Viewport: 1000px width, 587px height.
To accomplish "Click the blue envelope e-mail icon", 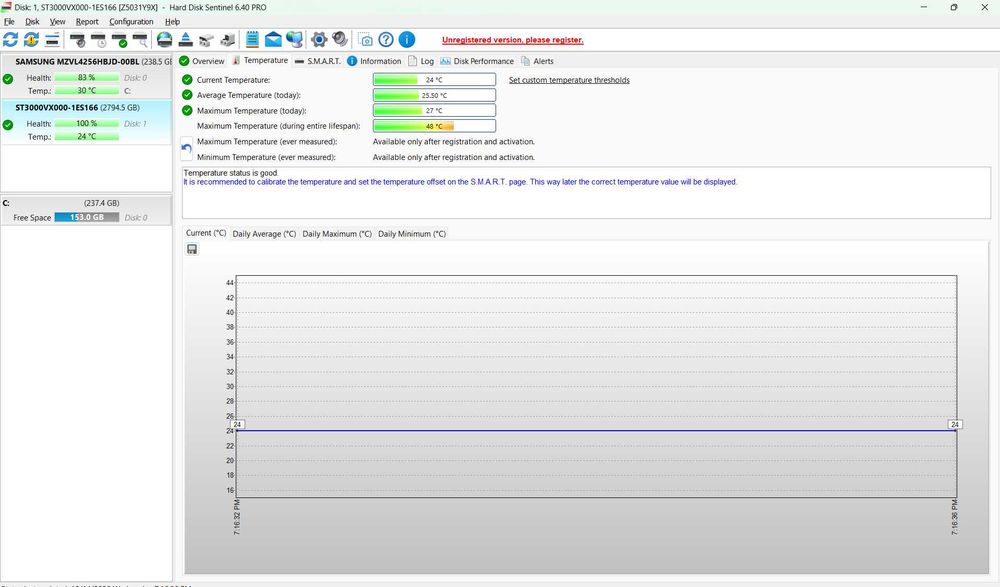I will click(x=273, y=40).
